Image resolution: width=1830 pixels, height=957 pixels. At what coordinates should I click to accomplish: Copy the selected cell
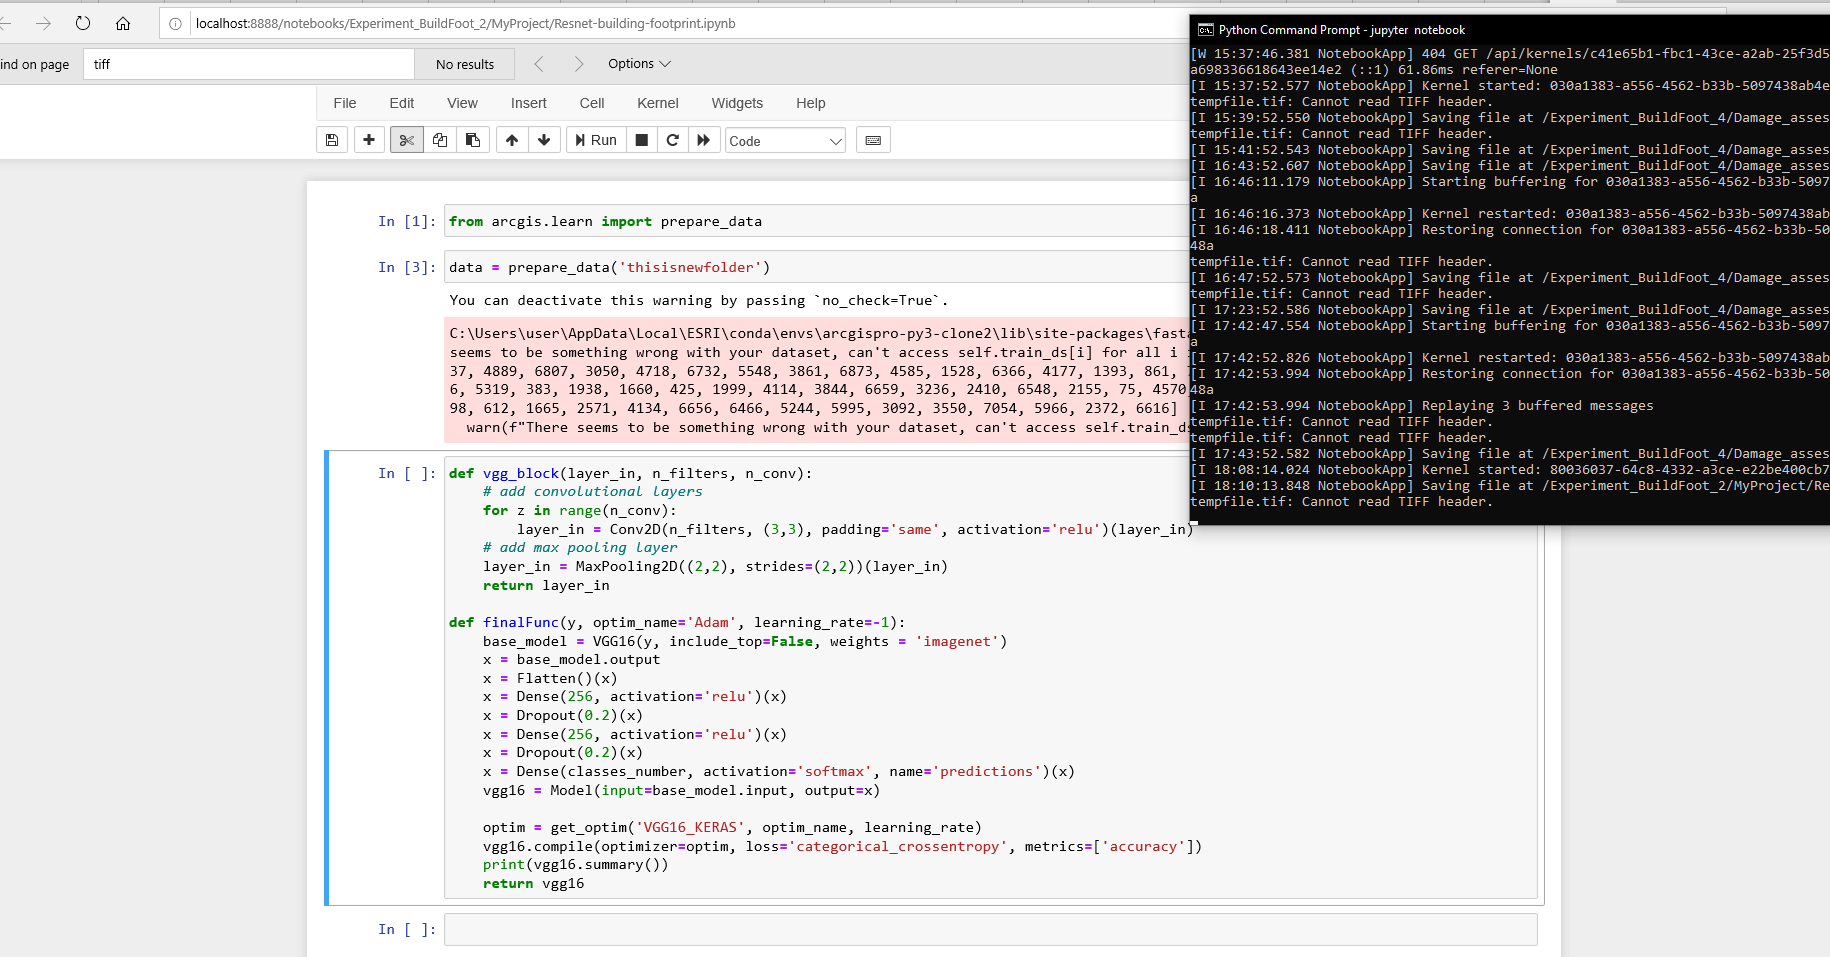click(440, 140)
